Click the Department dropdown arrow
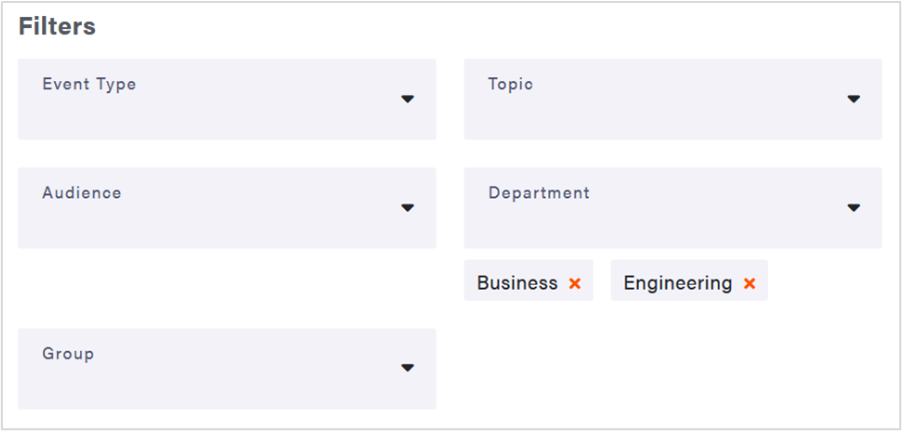902x431 pixels. tap(853, 208)
